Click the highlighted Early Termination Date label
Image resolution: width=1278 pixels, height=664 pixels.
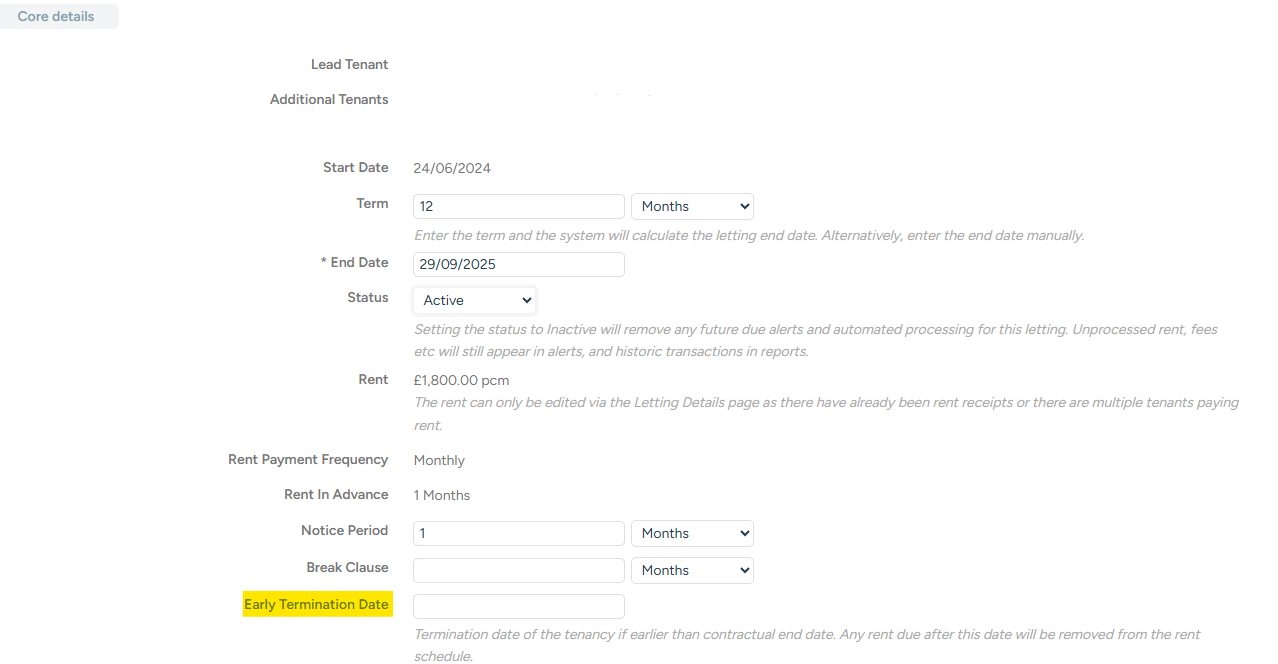tap(316, 604)
